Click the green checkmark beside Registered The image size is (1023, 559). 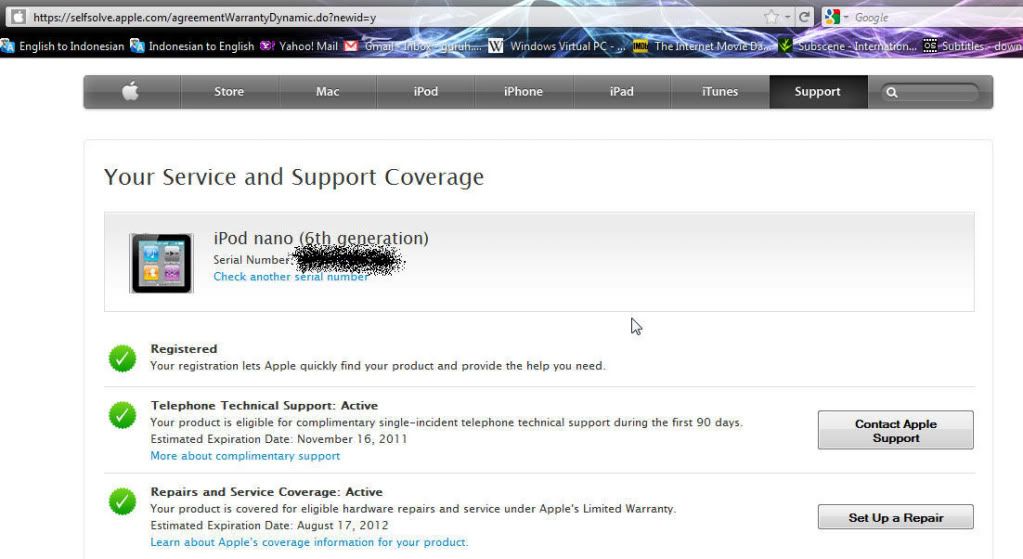122,358
